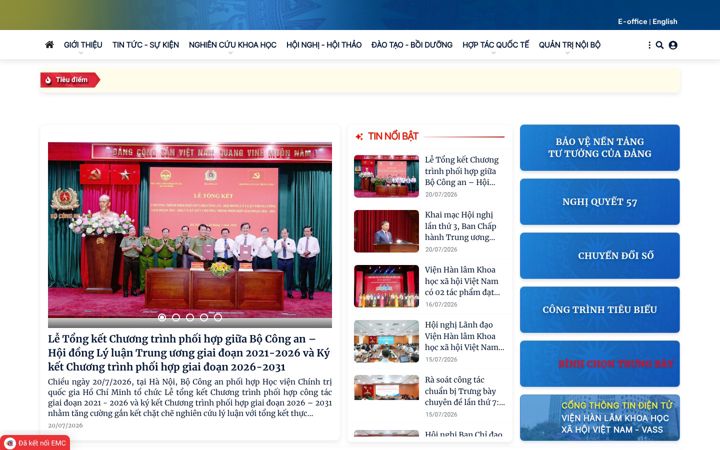
Task: Select the third slider dot
Action: 190,317
